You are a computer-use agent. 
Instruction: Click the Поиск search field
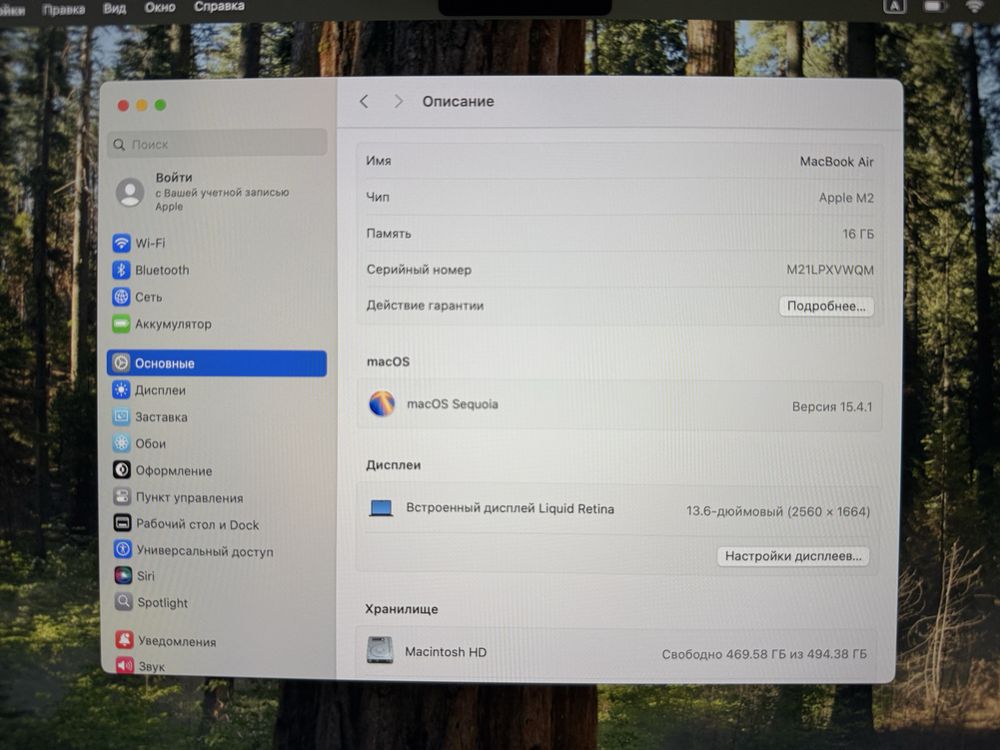point(217,145)
